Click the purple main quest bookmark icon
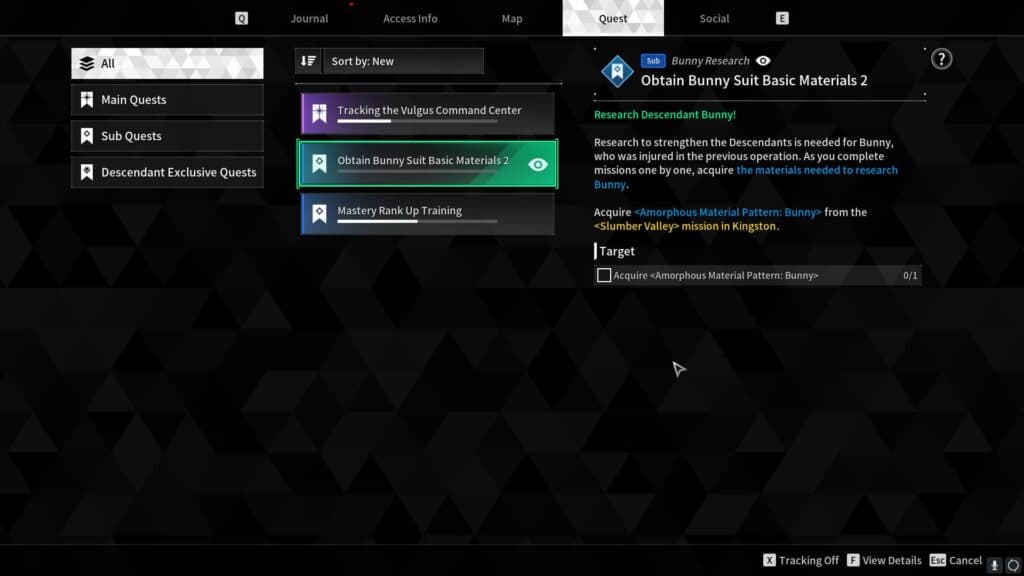 coord(319,113)
